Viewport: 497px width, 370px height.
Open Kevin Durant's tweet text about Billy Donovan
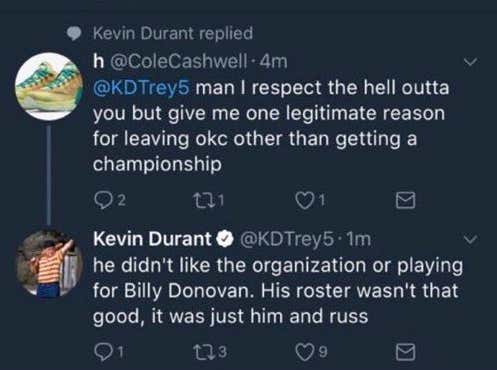[x=278, y=291]
